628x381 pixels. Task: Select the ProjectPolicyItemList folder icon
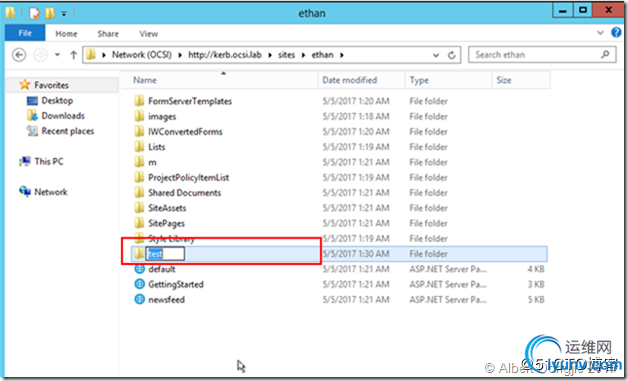(x=139, y=177)
